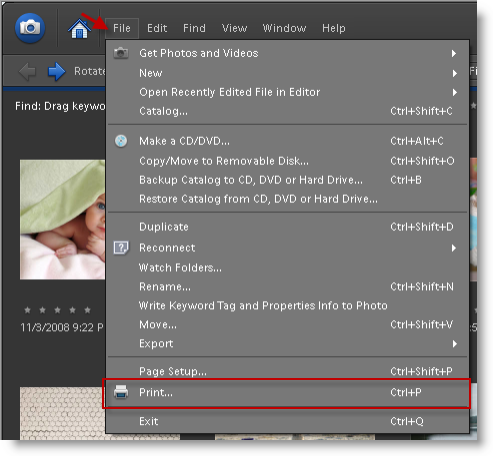Screen dimensions: 493x456
Task: Set fourth star rating under baby photo
Action: pyautogui.click(x=72, y=310)
